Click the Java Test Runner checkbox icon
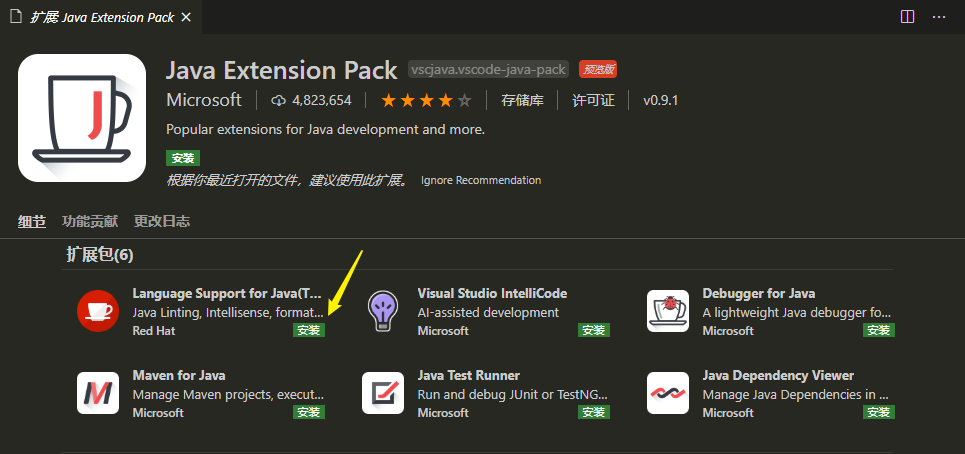 pos(383,393)
